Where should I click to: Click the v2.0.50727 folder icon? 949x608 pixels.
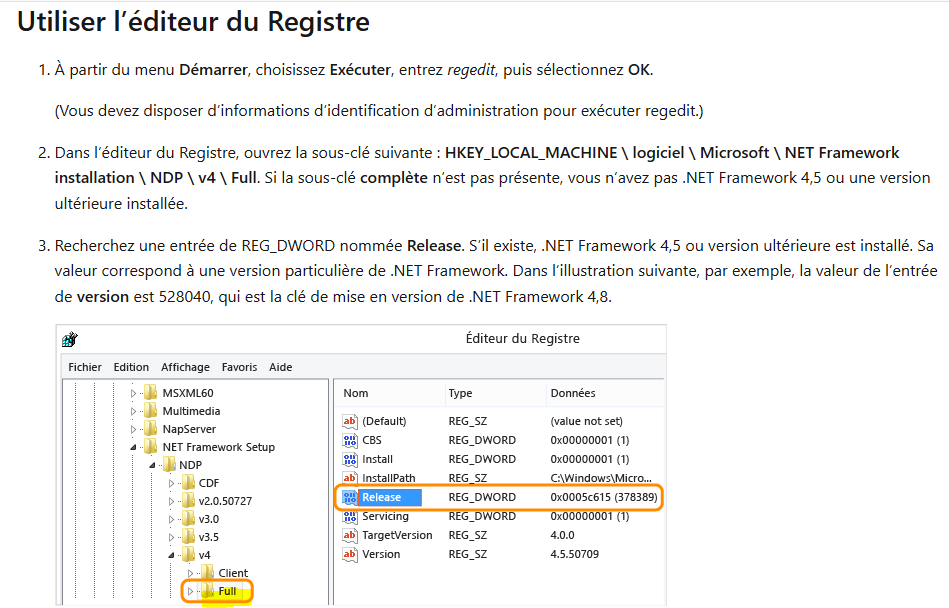tap(189, 501)
